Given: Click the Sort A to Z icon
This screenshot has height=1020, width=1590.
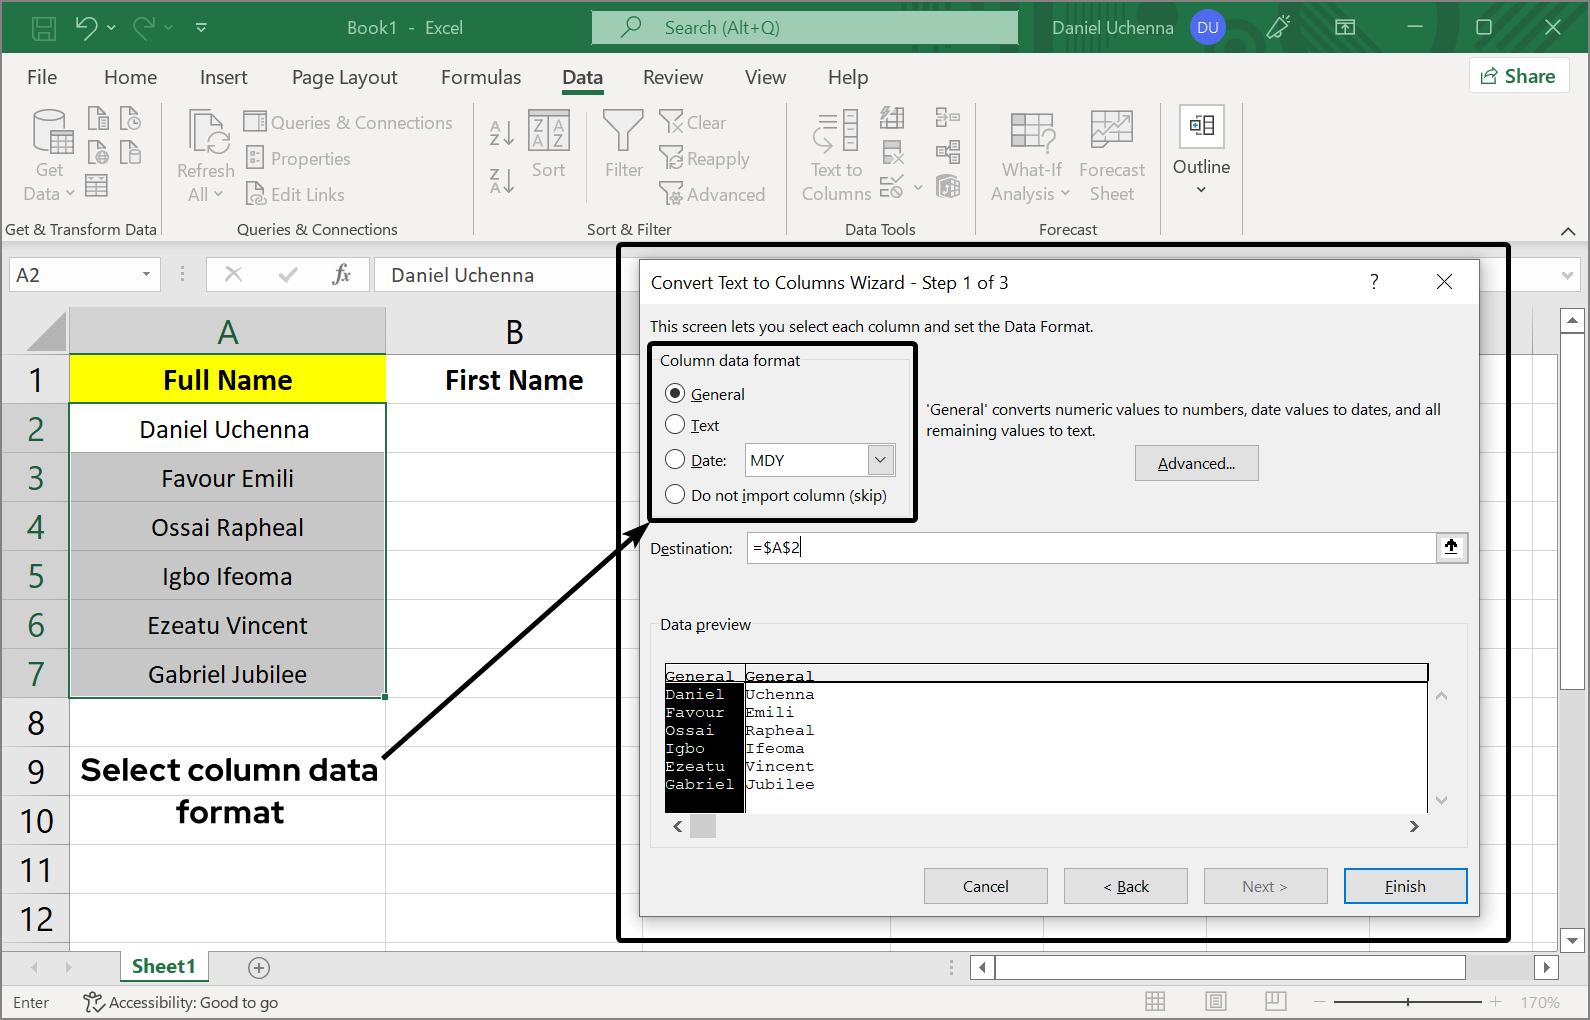Looking at the screenshot, I should [x=501, y=132].
